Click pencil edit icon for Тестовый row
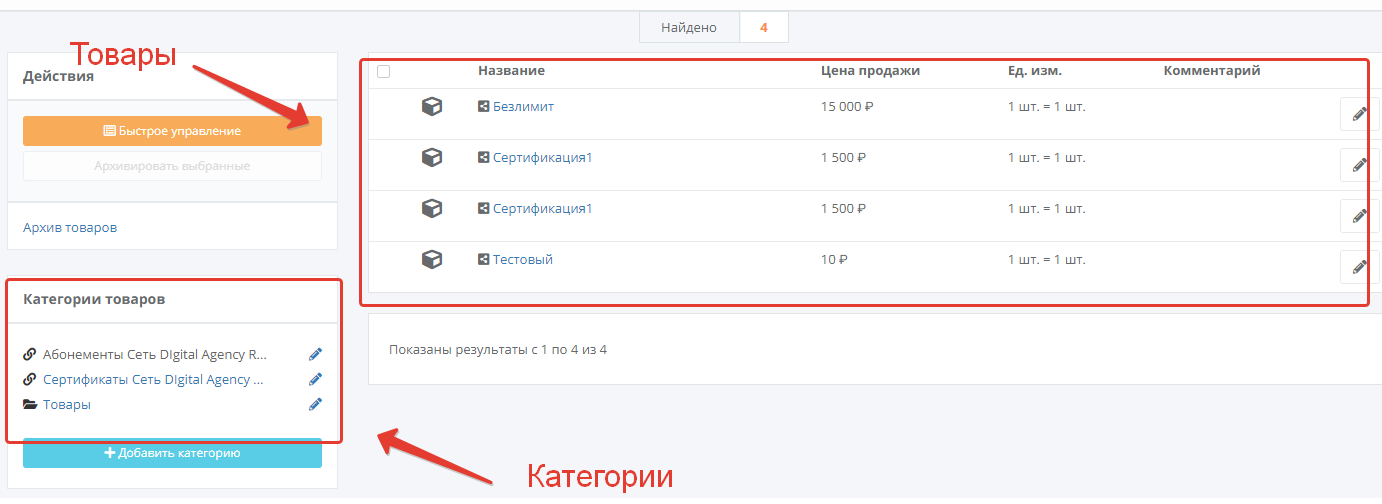1382x504 pixels. tap(1359, 267)
